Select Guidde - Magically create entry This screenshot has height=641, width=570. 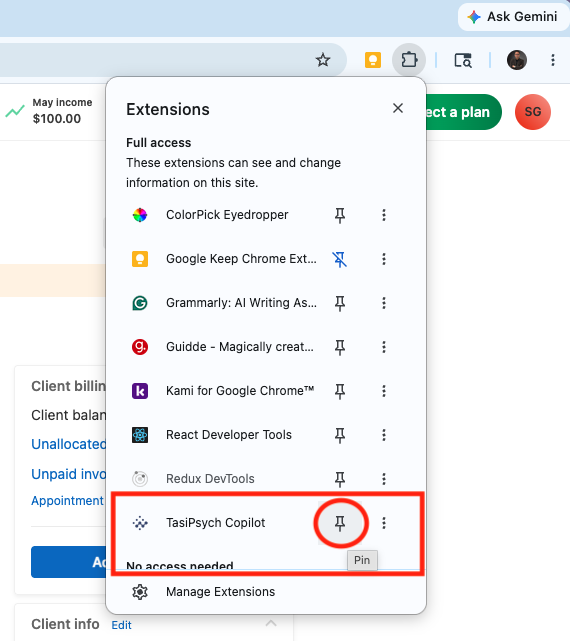pos(240,347)
